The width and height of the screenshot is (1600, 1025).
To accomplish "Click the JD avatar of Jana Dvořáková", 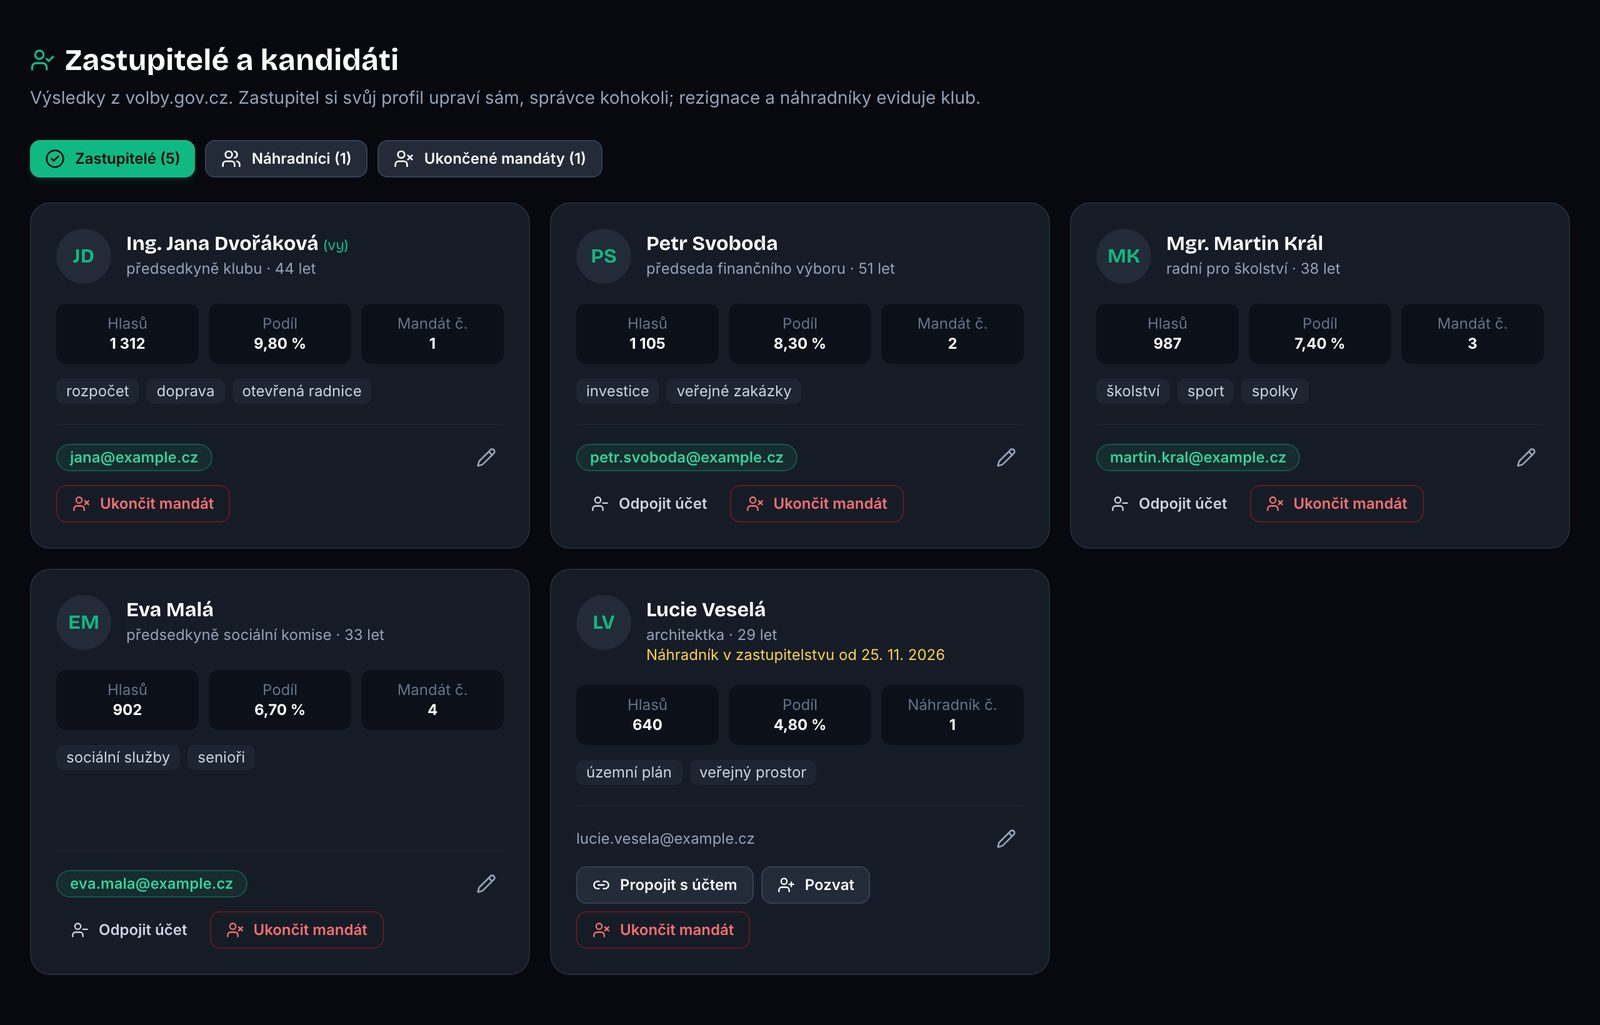I will (x=83, y=256).
